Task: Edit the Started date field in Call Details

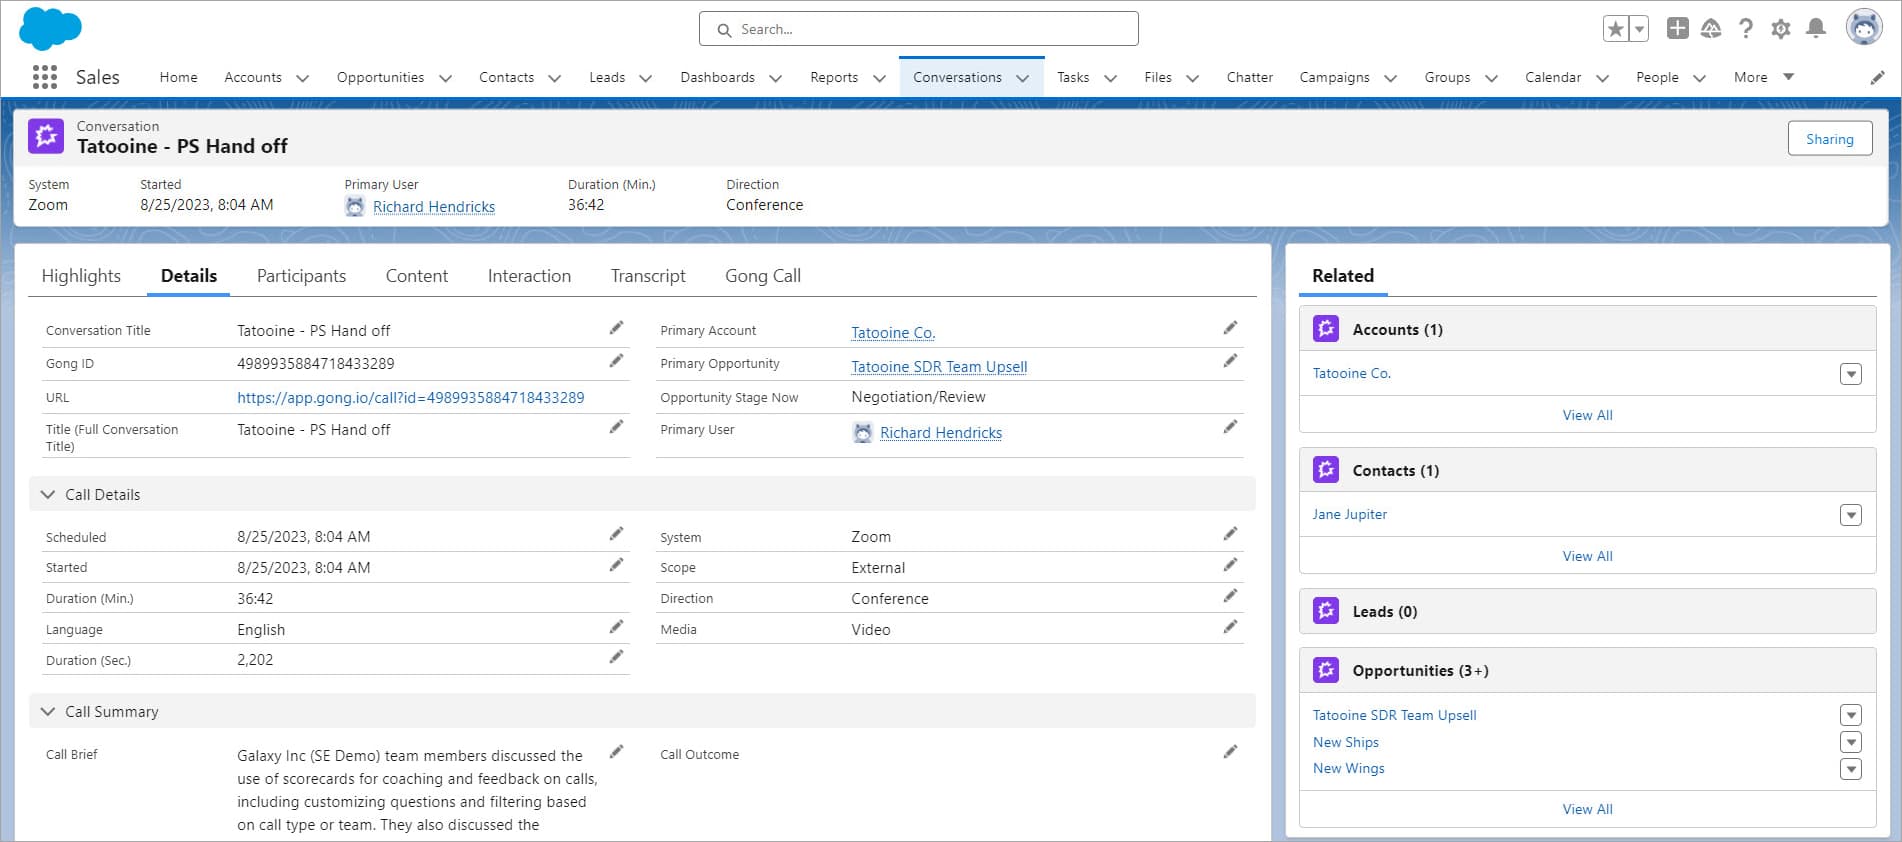Action: pyautogui.click(x=617, y=565)
